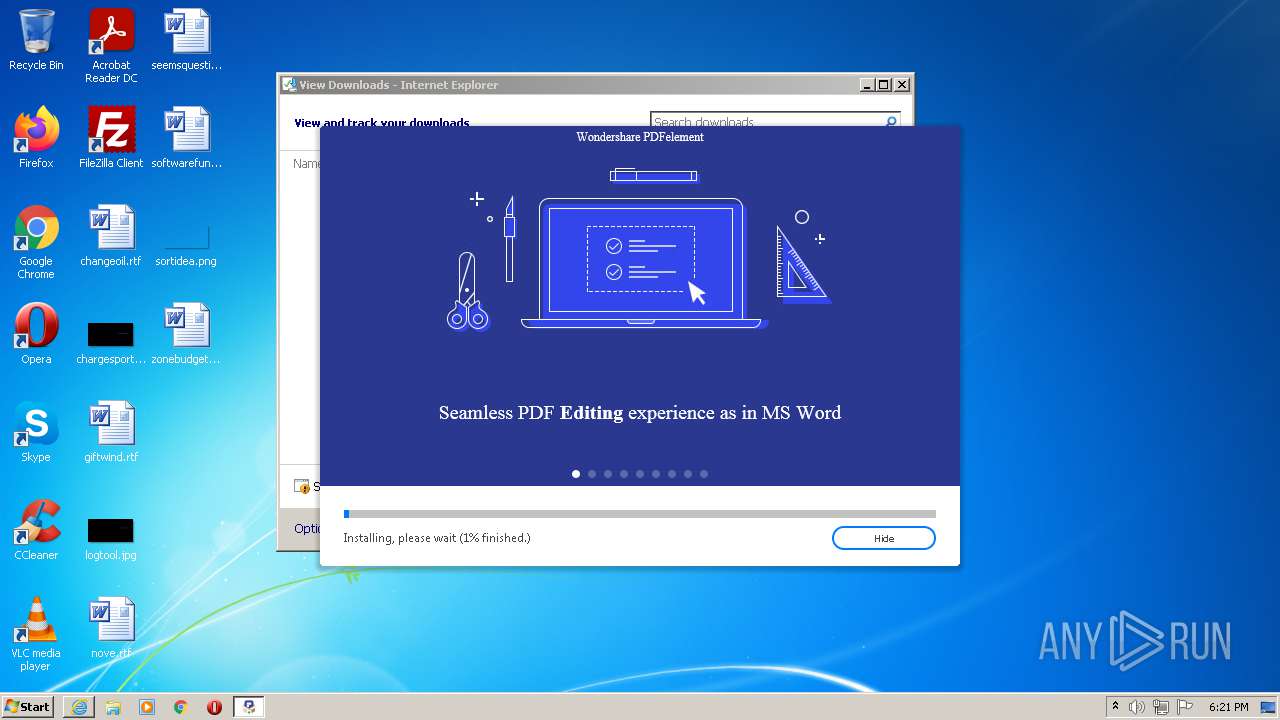Select logtool.jpg desktop file

click(x=111, y=537)
